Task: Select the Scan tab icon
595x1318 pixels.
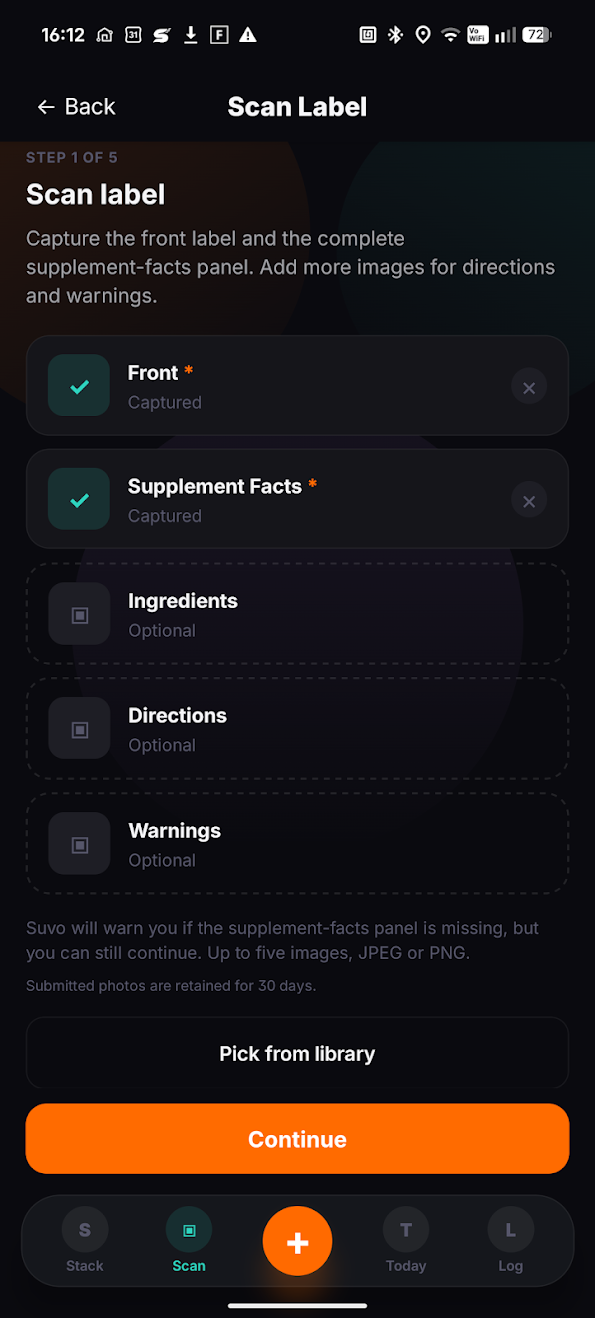Action: pyautogui.click(x=189, y=1230)
